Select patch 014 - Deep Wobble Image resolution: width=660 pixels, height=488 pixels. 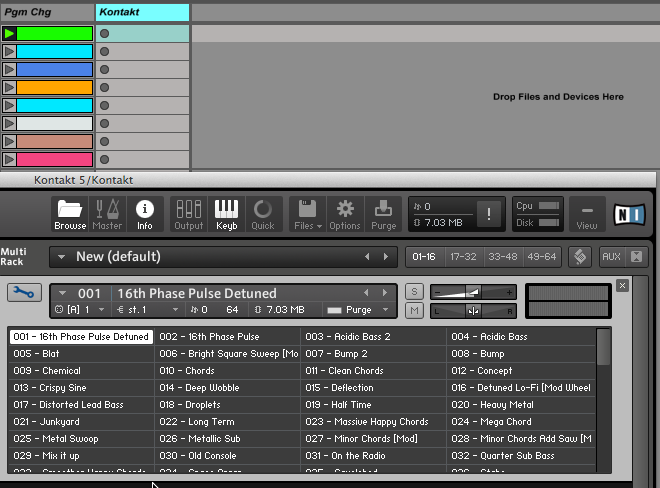pyautogui.click(x=227, y=387)
